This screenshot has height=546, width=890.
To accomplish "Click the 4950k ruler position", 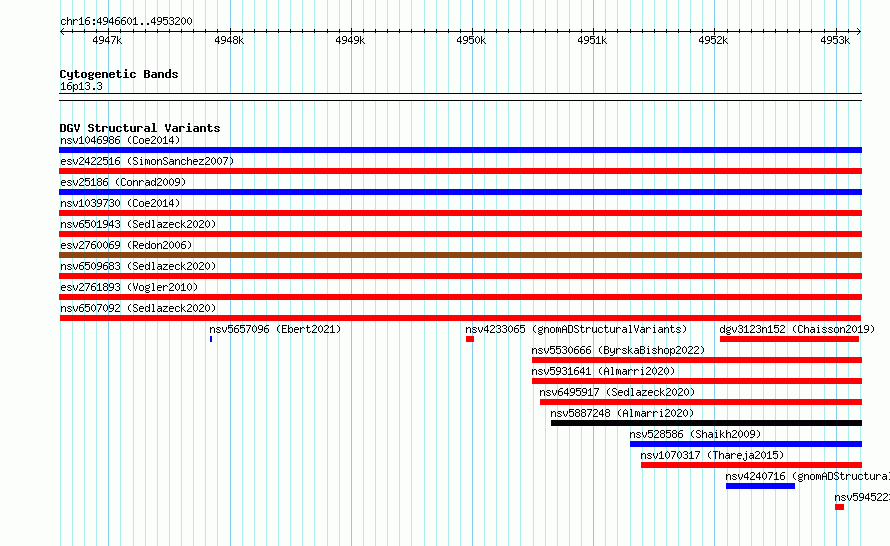I will tap(471, 40).
